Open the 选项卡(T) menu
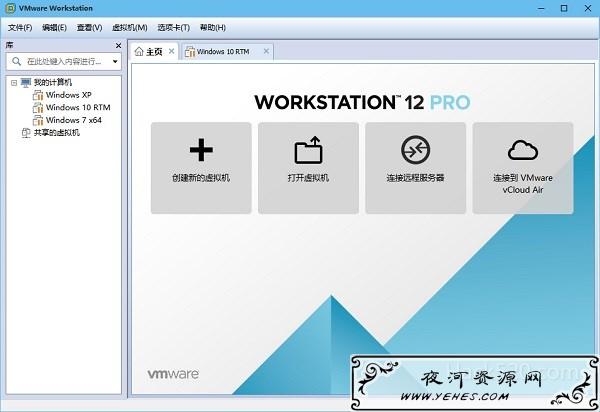 pyautogui.click(x=174, y=28)
